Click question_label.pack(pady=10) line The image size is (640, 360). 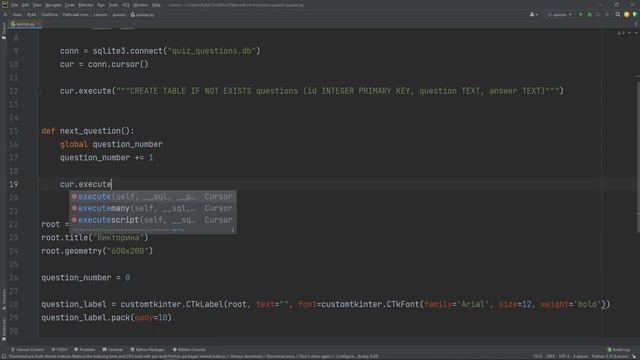pyautogui.click(x=107, y=318)
